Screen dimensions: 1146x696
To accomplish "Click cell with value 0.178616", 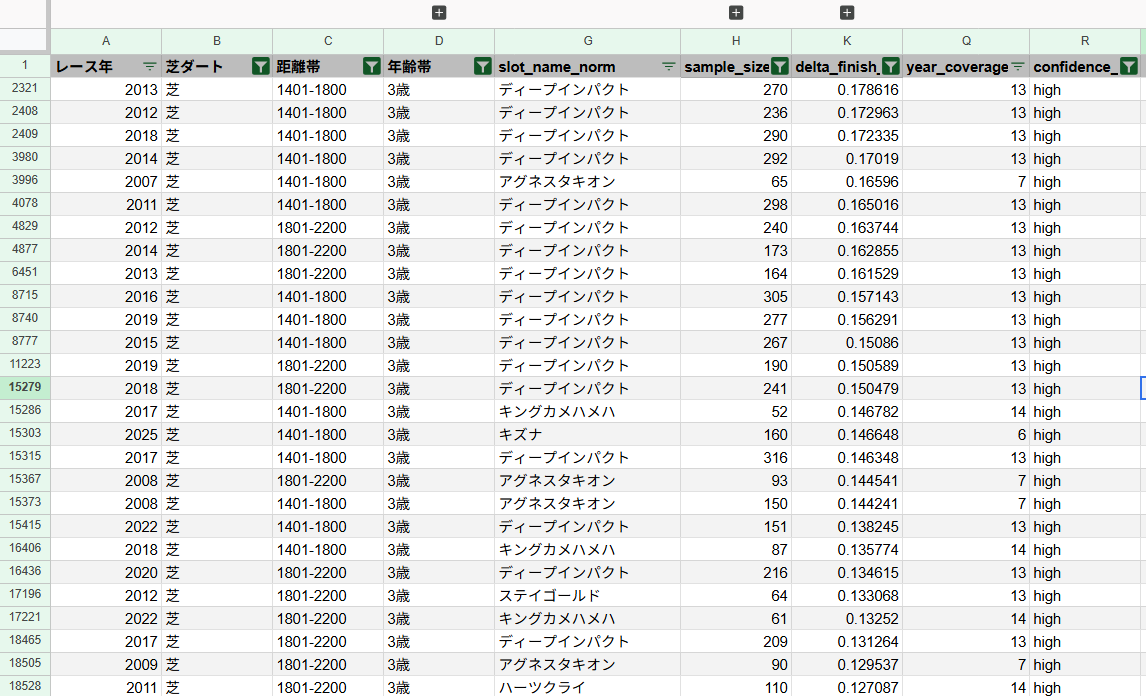I will tap(847, 89).
